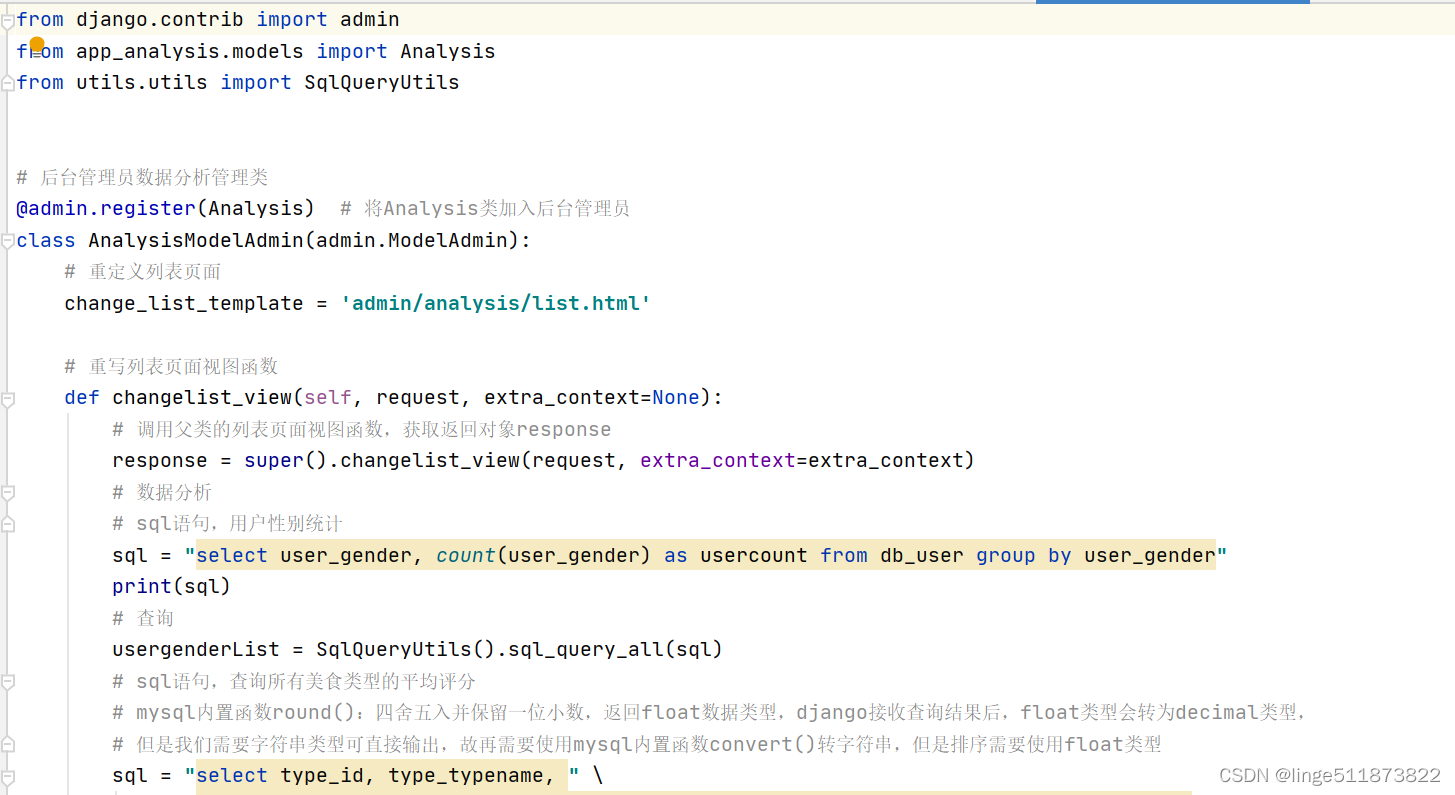The height and width of the screenshot is (795, 1455).
Task: Click 'SqlQueryUtils' in the import statement
Action: pos(382,82)
